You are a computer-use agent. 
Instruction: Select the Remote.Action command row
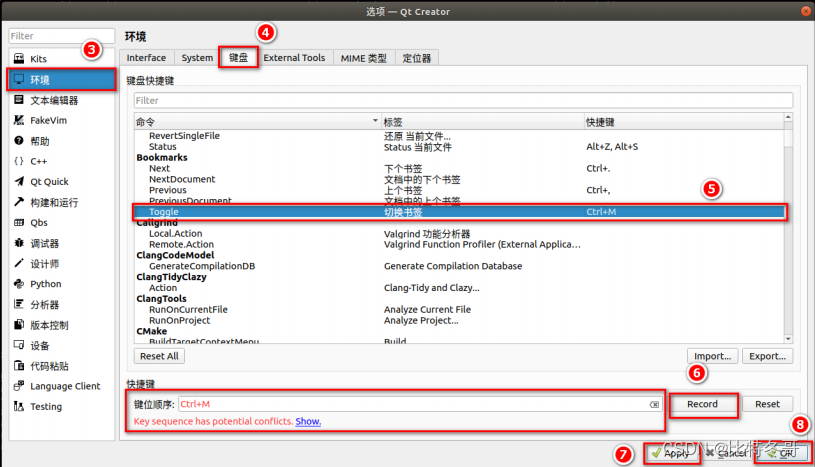459,244
